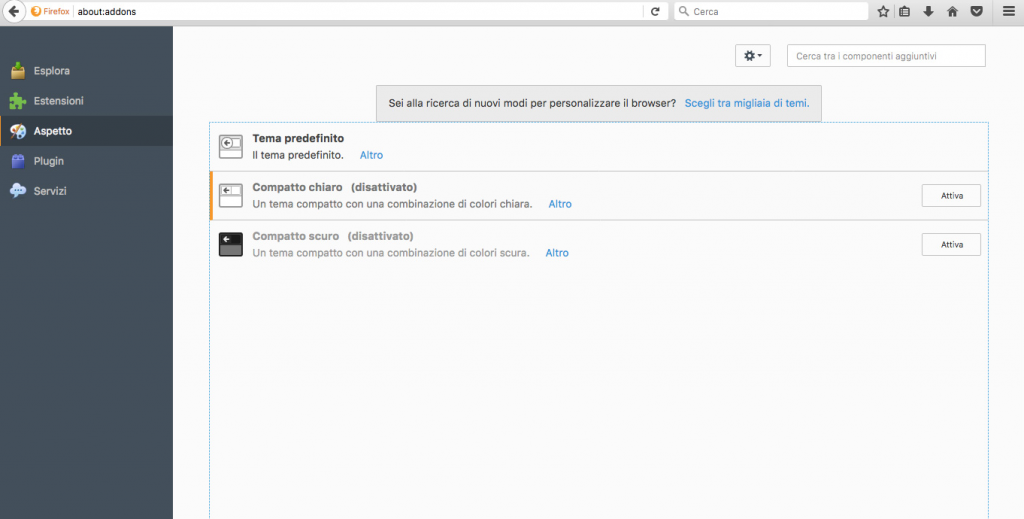Image resolution: width=1024 pixels, height=519 pixels.
Task: Click the description 'Il tema predefinito.'
Action: point(298,155)
